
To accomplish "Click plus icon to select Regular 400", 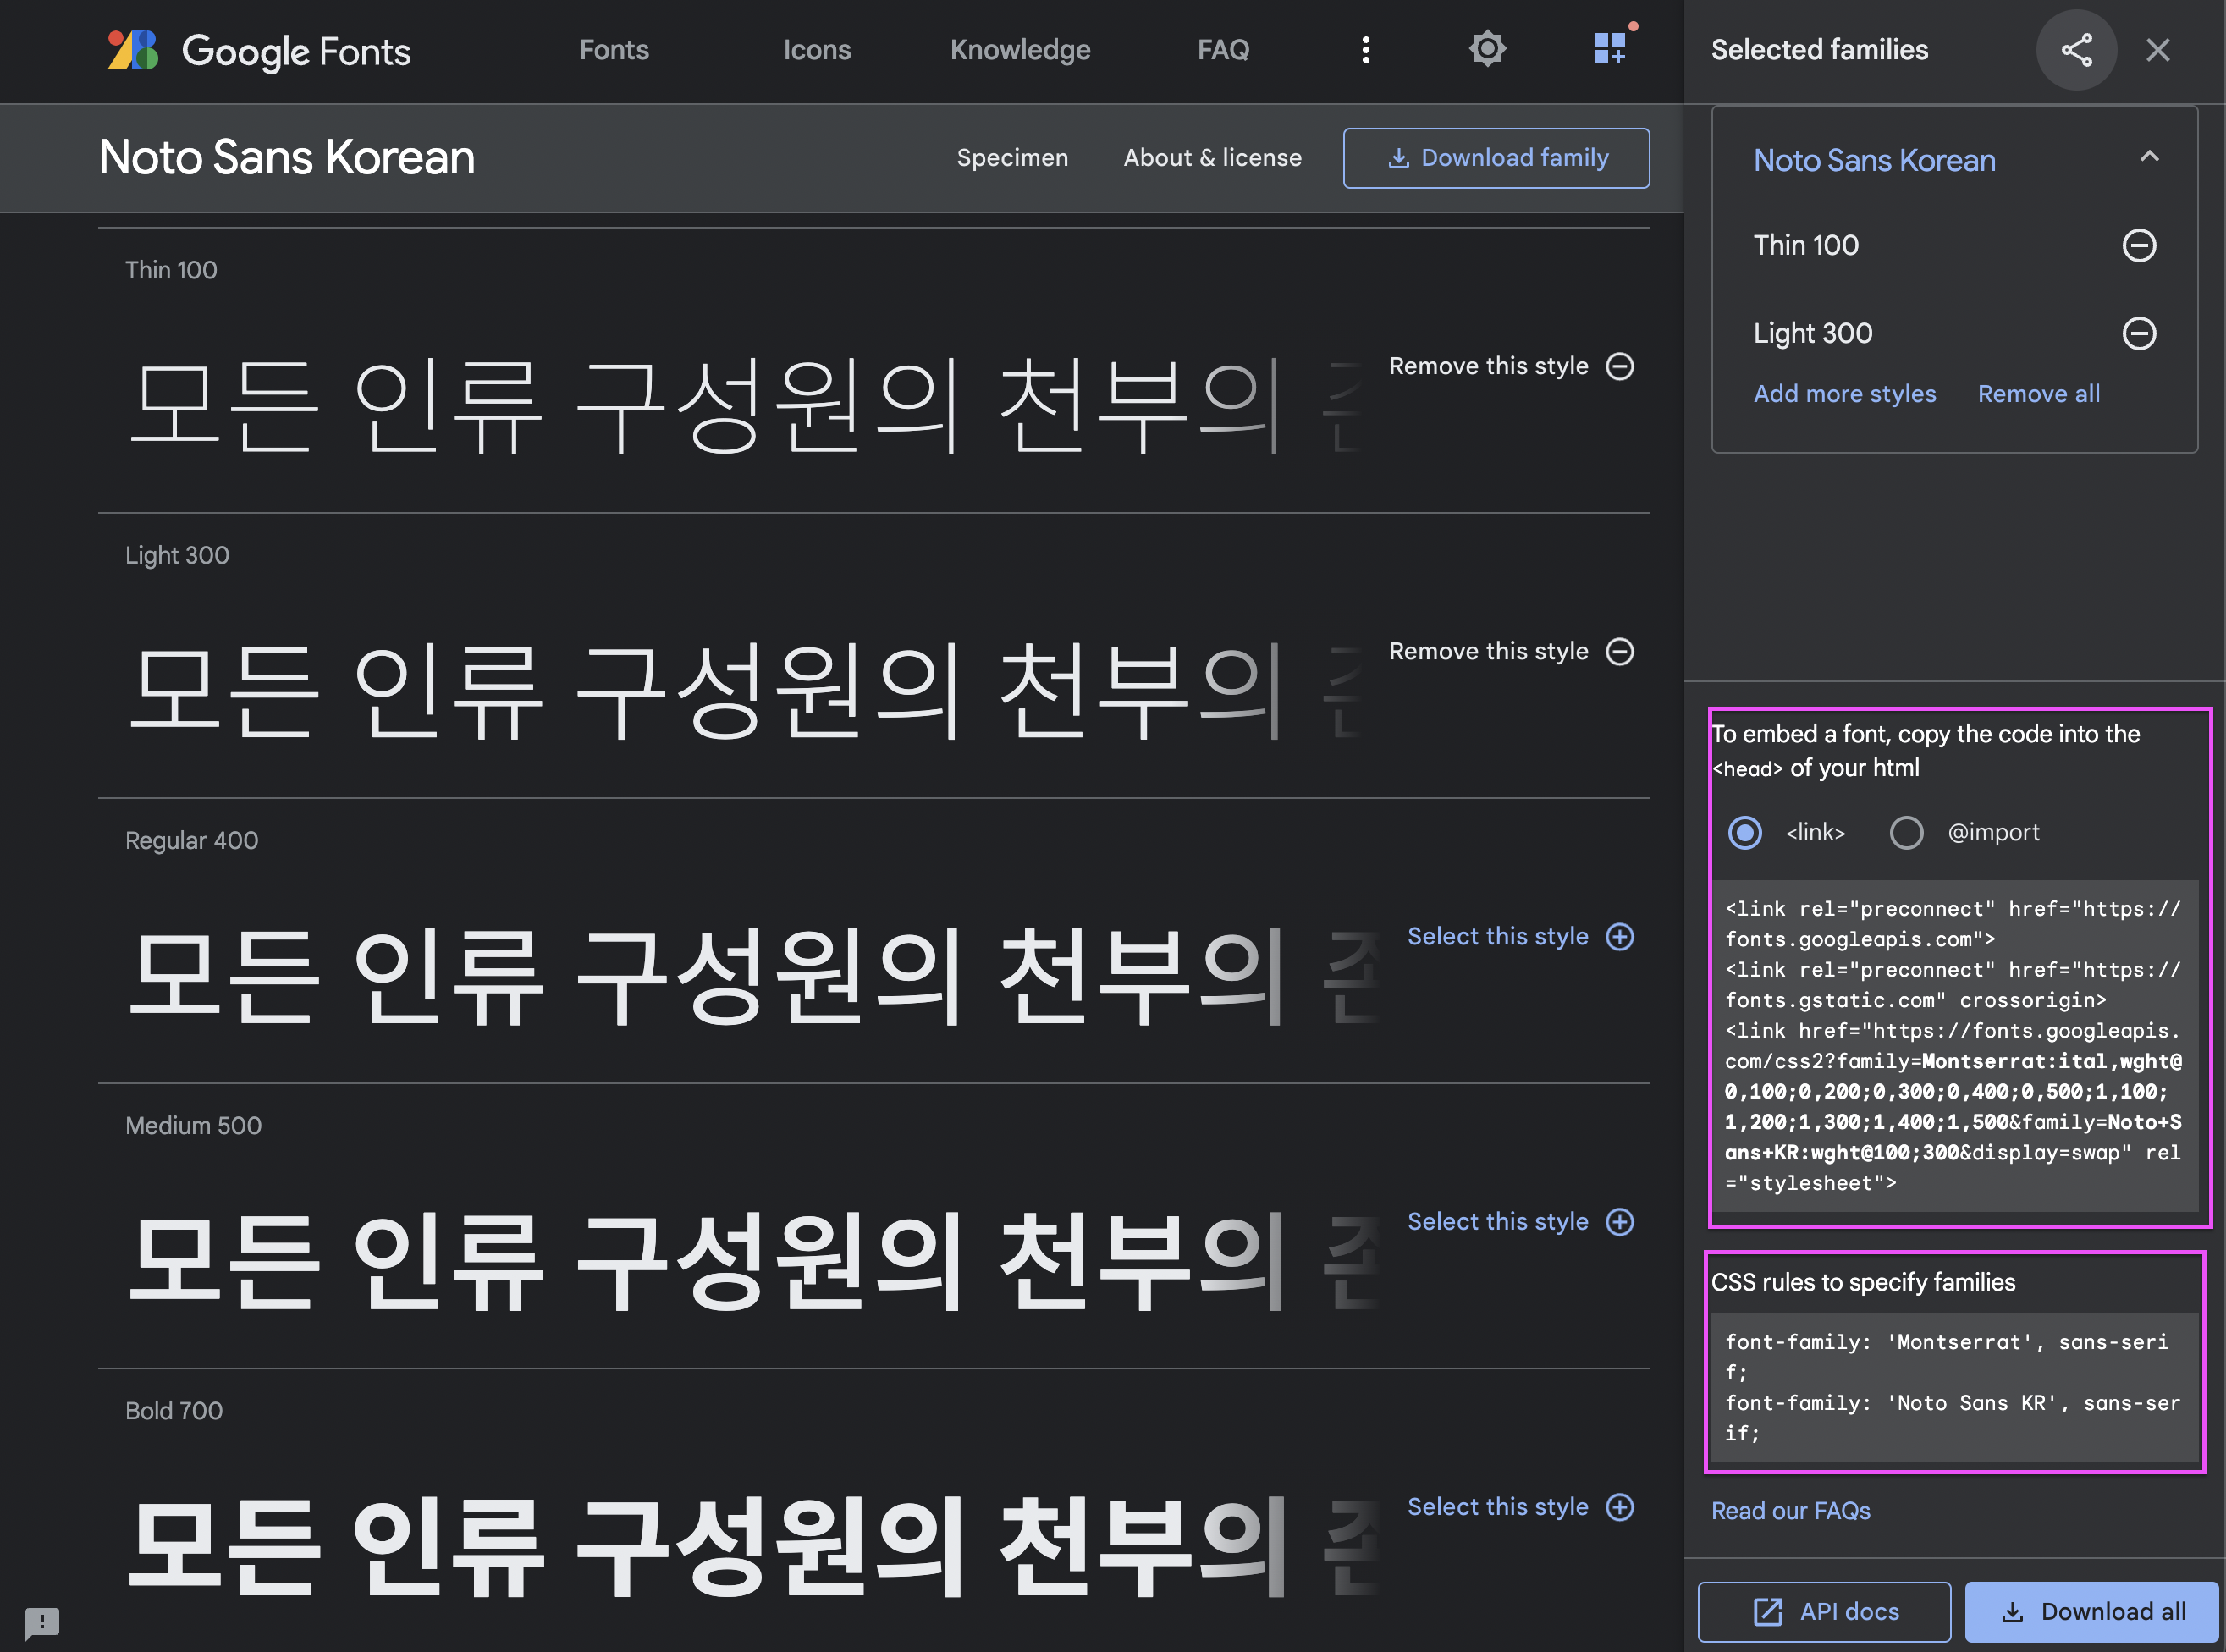I will coord(1619,937).
